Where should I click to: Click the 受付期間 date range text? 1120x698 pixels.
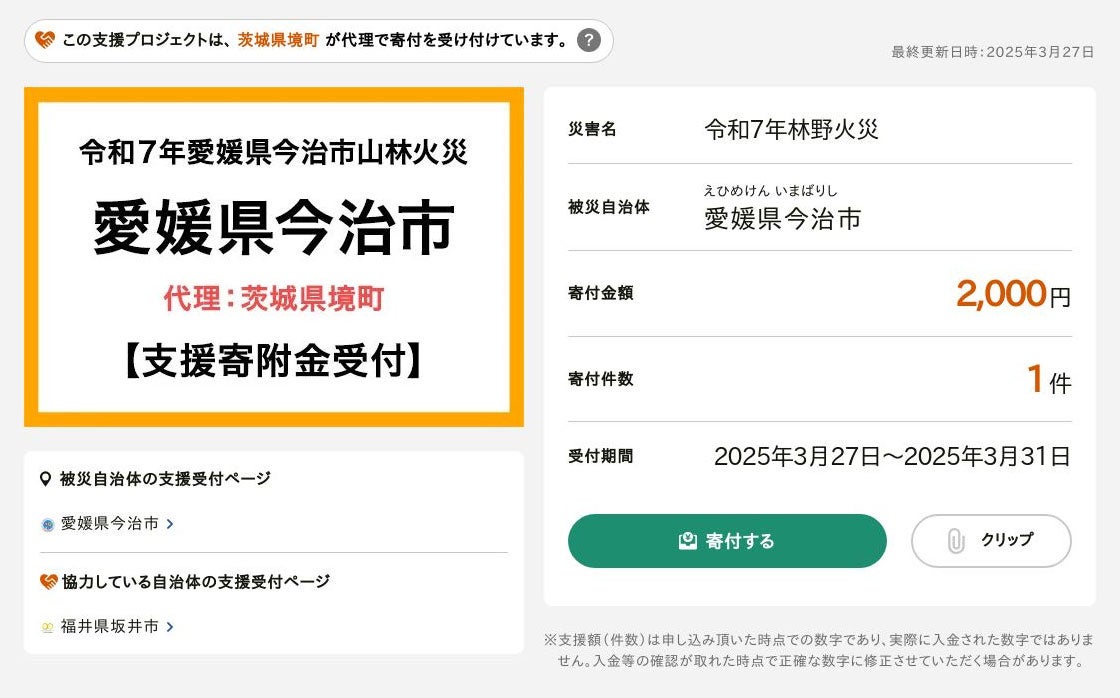(892, 457)
